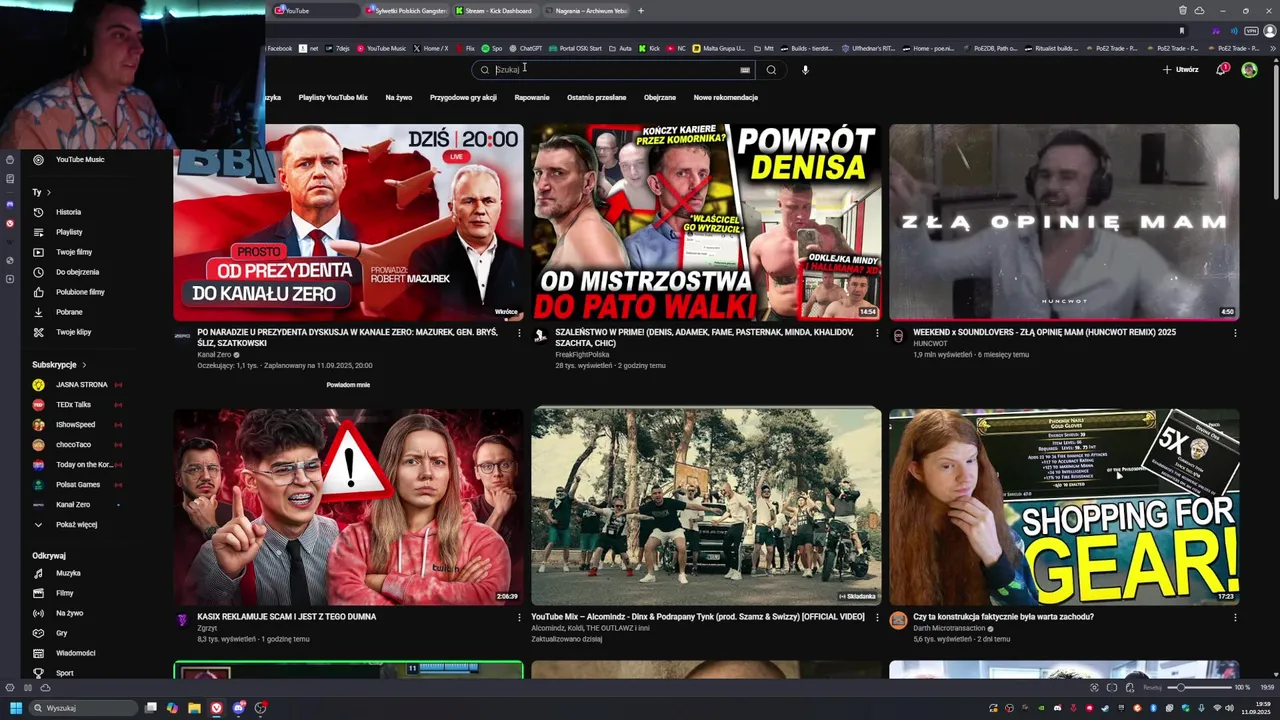Select the Przygodowe gry akcji chip

(463, 98)
